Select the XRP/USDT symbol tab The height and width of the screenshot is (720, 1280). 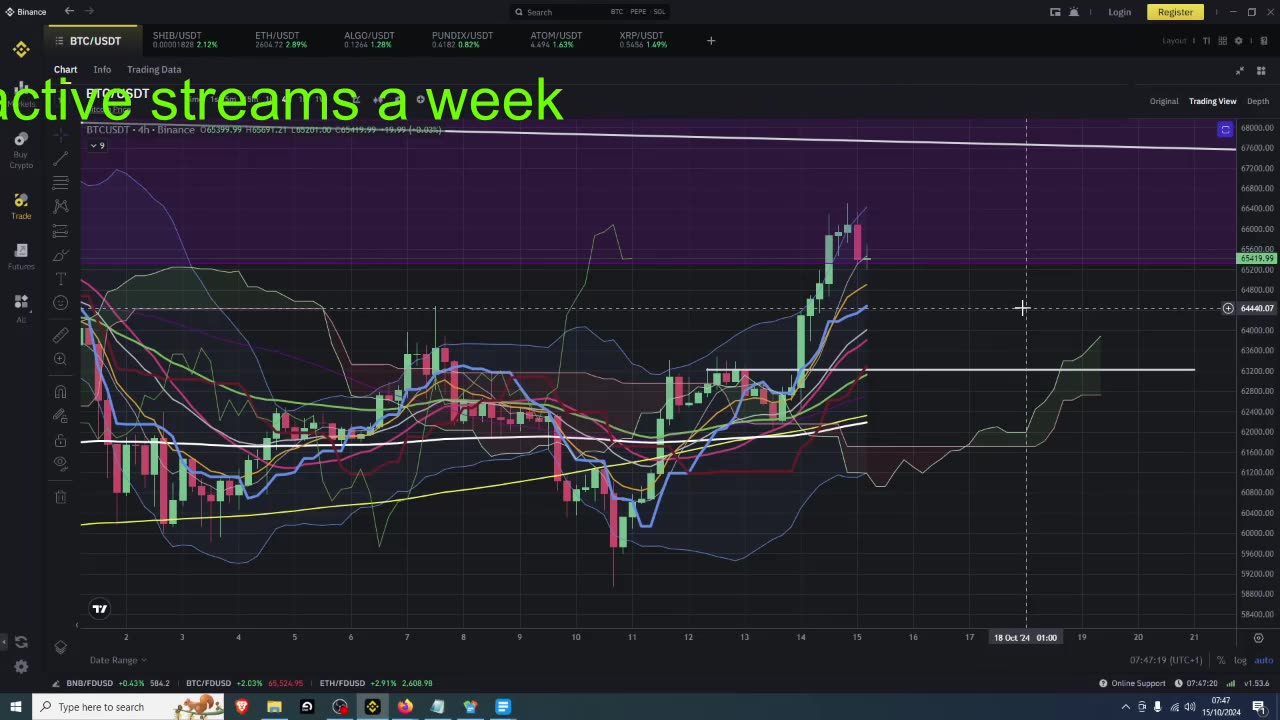(x=642, y=40)
